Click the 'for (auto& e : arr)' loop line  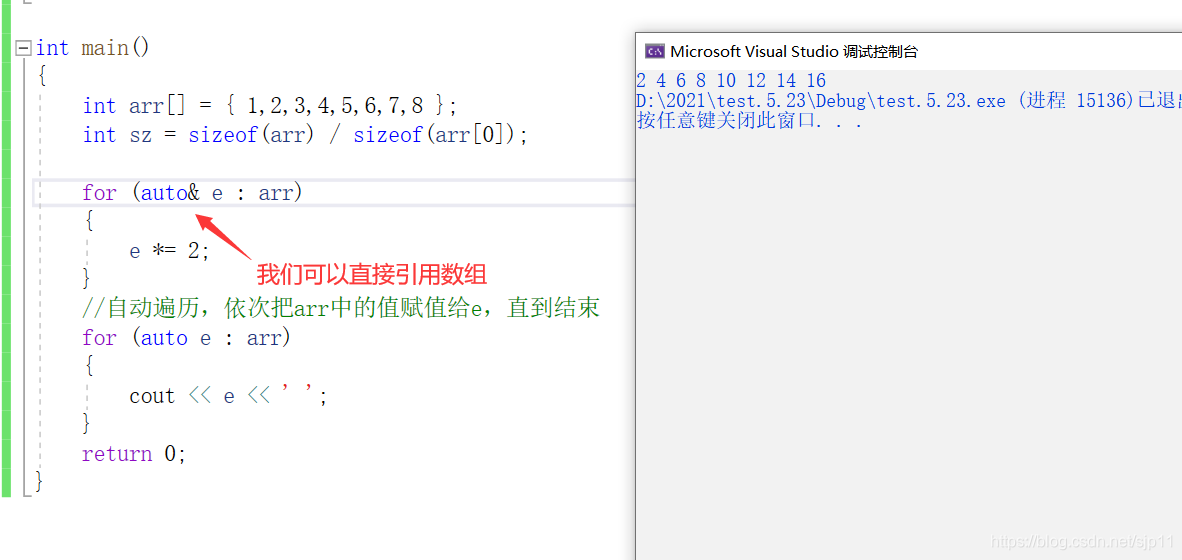pos(192,193)
